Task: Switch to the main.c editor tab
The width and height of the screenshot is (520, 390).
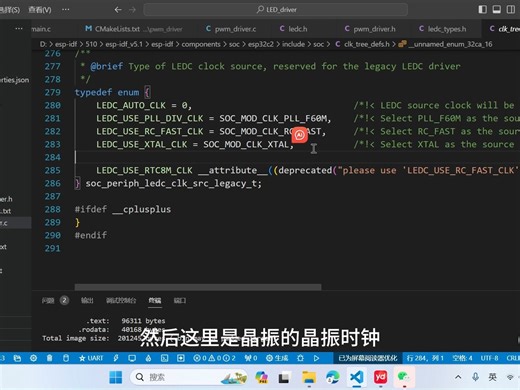Action: [41, 29]
